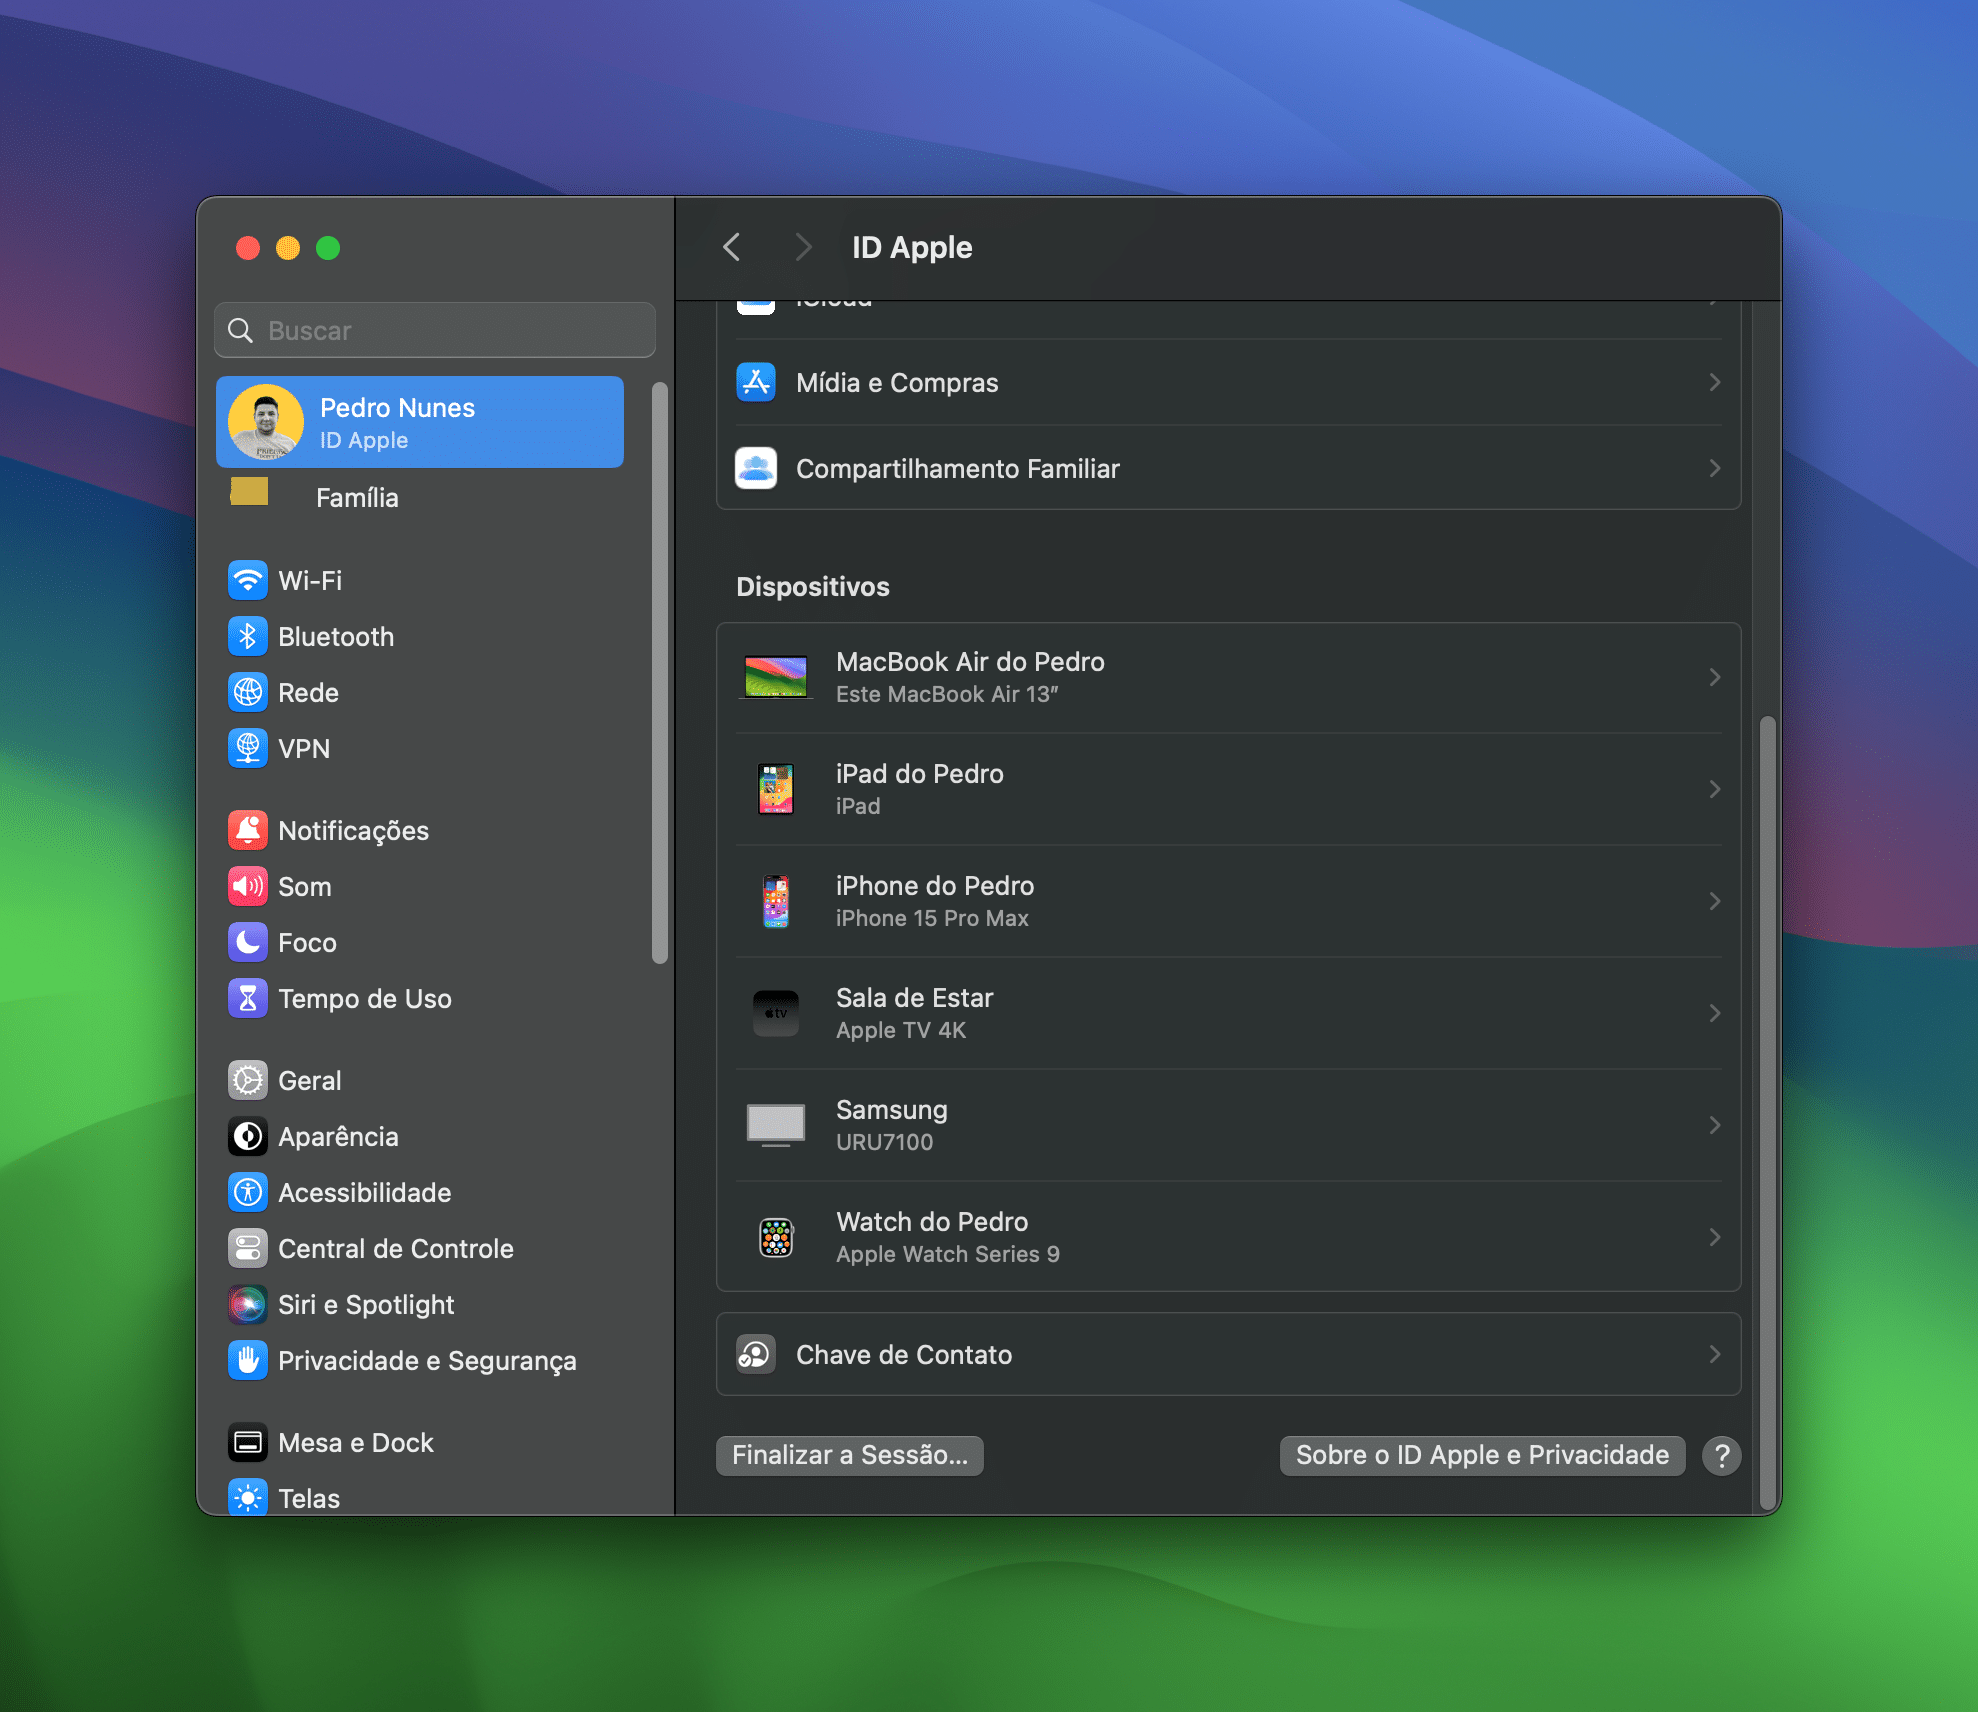This screenshot has height=1712, width=1978.
Task: Expand Compartilhamento Familiar chevron
Action: (x=1714, y=468)
